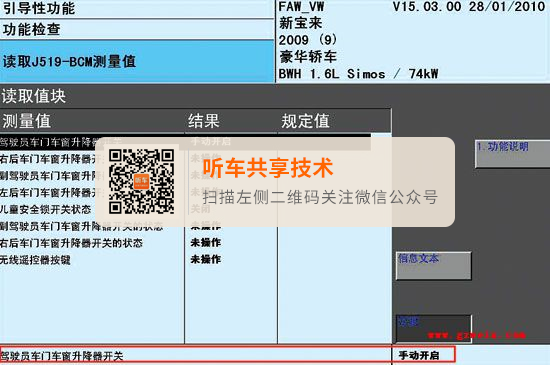Click the pressed dark button above the red URL
Image resolution: width=550 pixels, height=365 pixels.
tap(434, 327)
